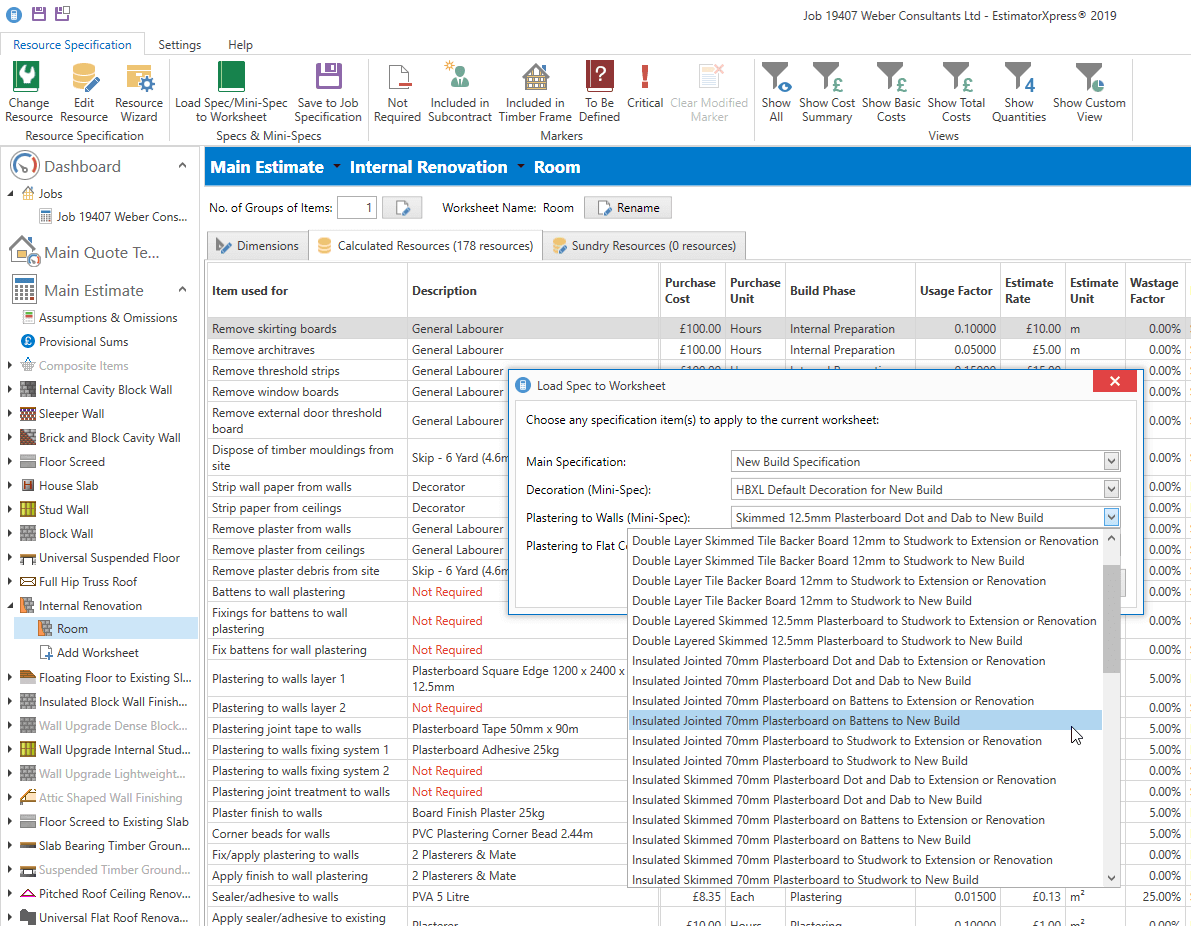Click Load Spec/Mini-Spec to Worksheet

tap(231, 93)
